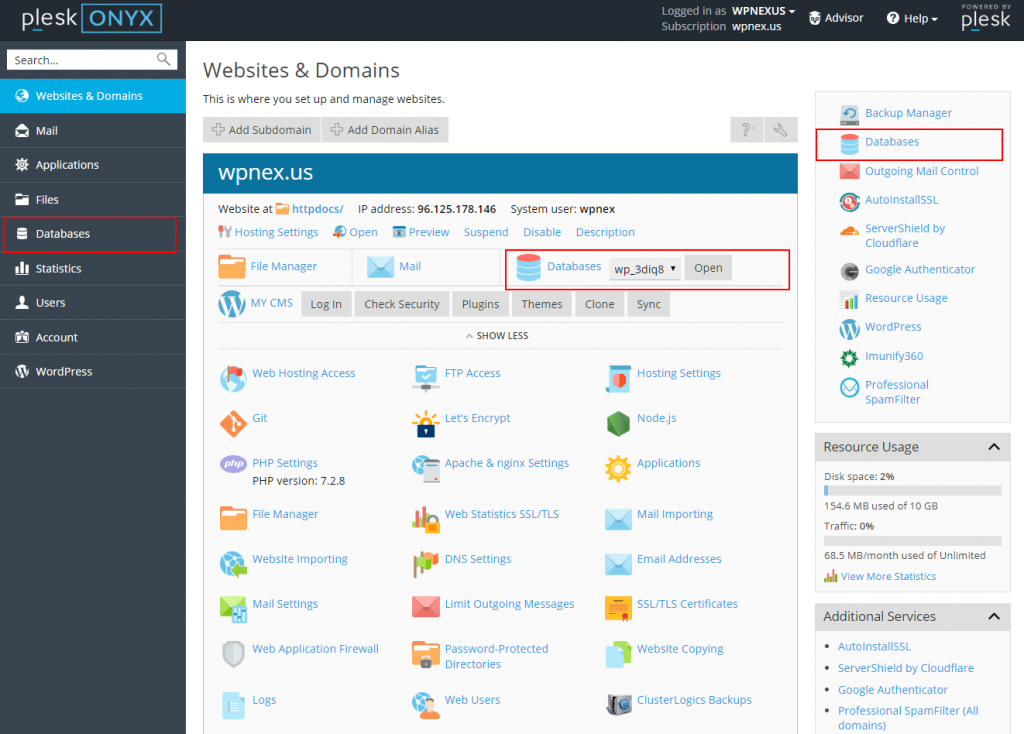Click the wrench tool icon button
The image size is (1024, 734).
pos(780,130)
